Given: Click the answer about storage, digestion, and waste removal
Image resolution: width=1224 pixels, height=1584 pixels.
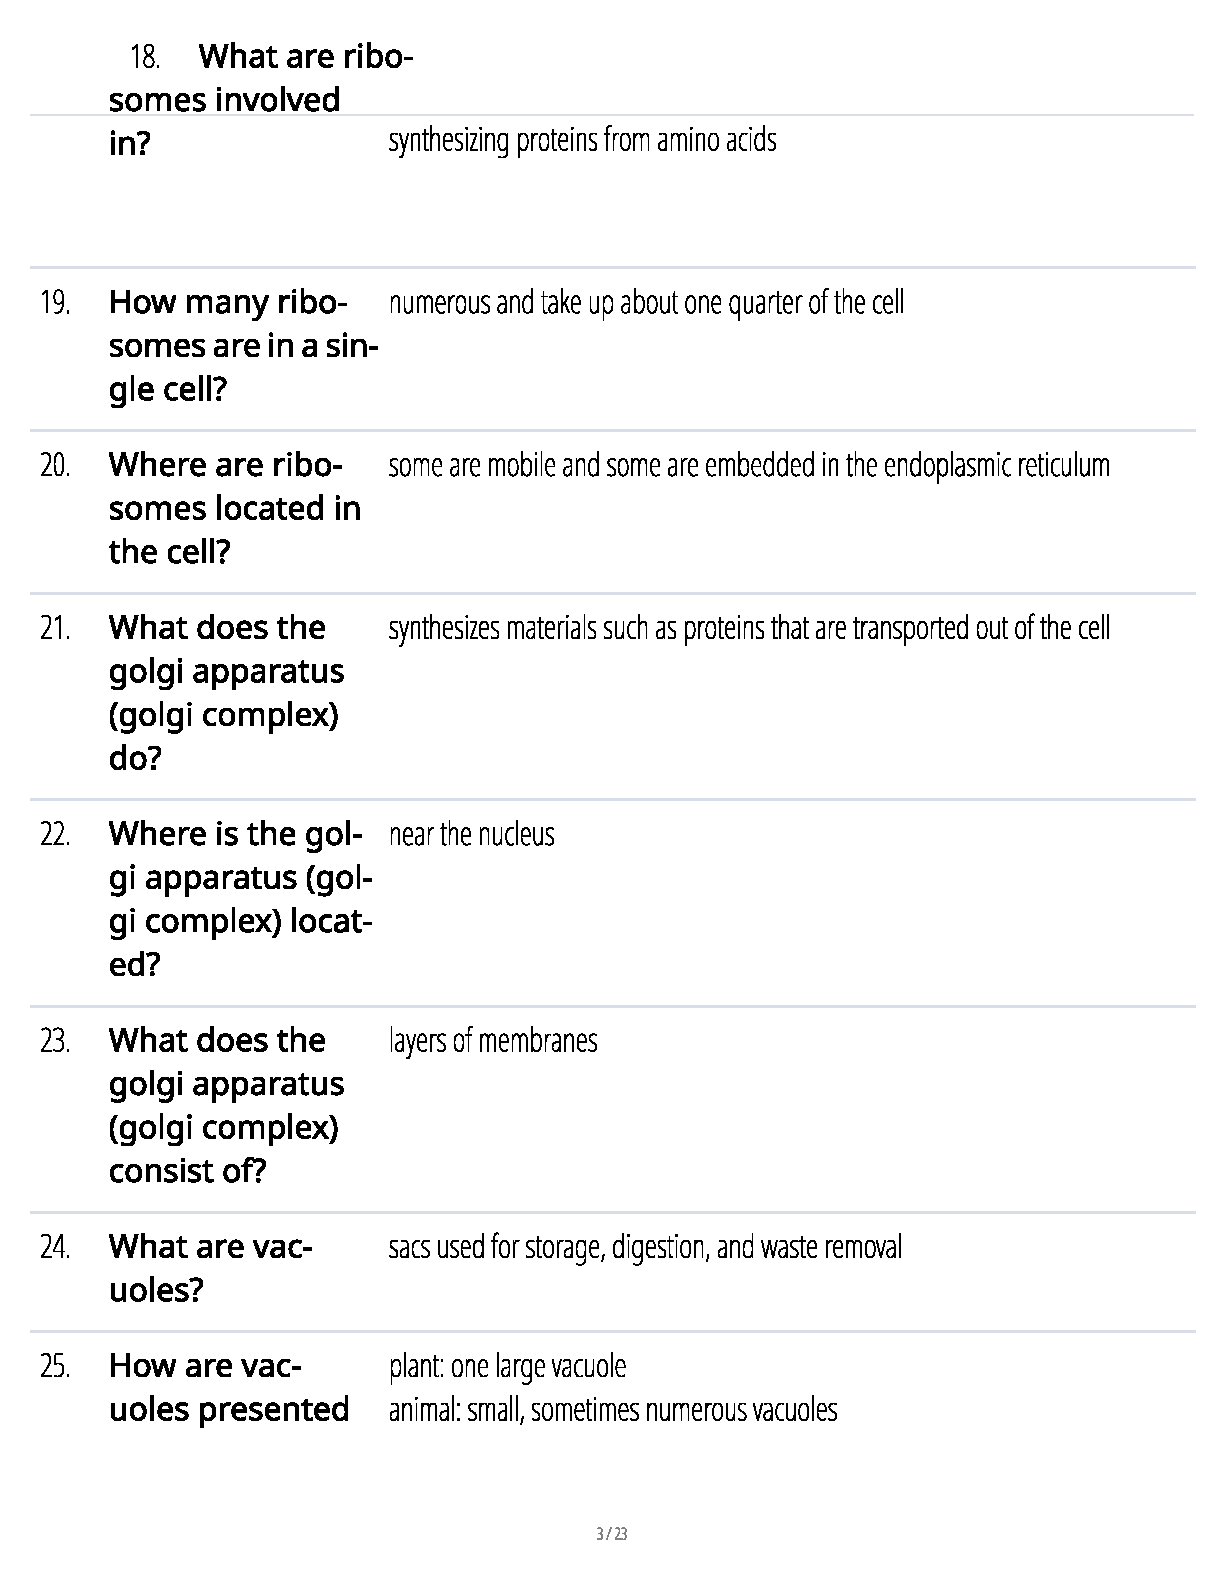Looking at the screenshot, I should [x=645, y=1247].
